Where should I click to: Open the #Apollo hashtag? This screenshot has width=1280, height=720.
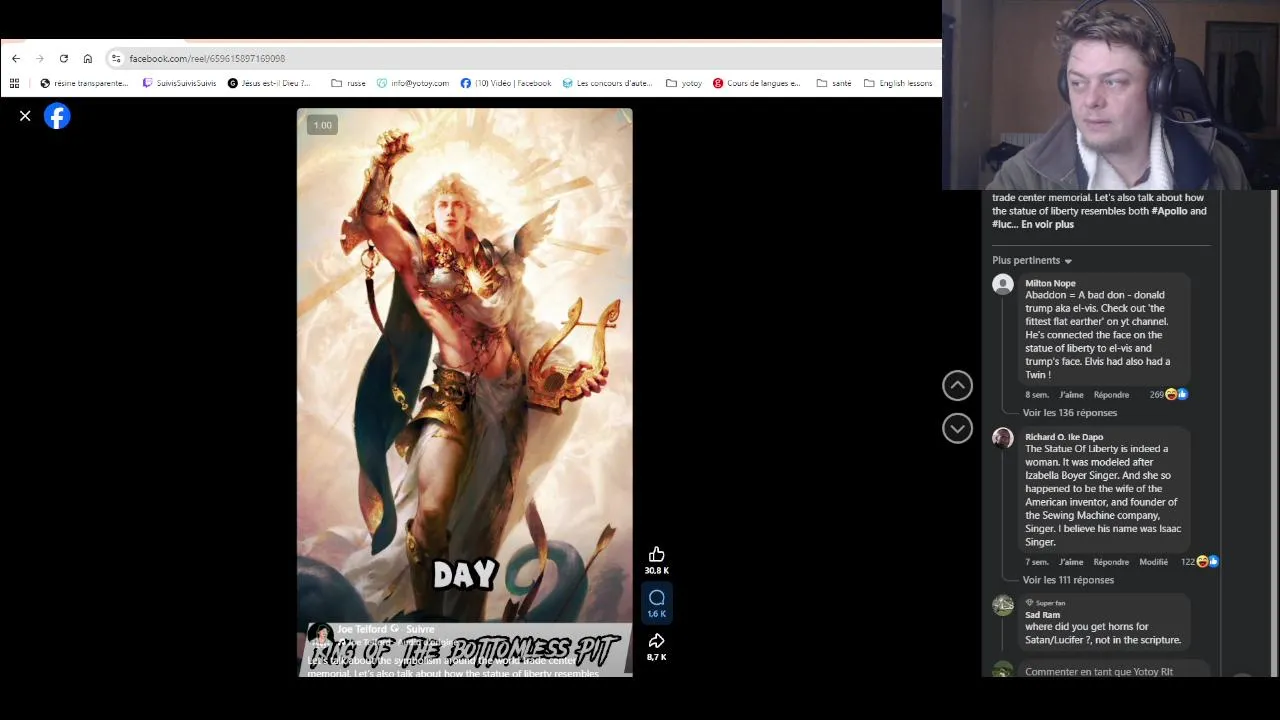pyautogui.click(x=1169, y=211)
